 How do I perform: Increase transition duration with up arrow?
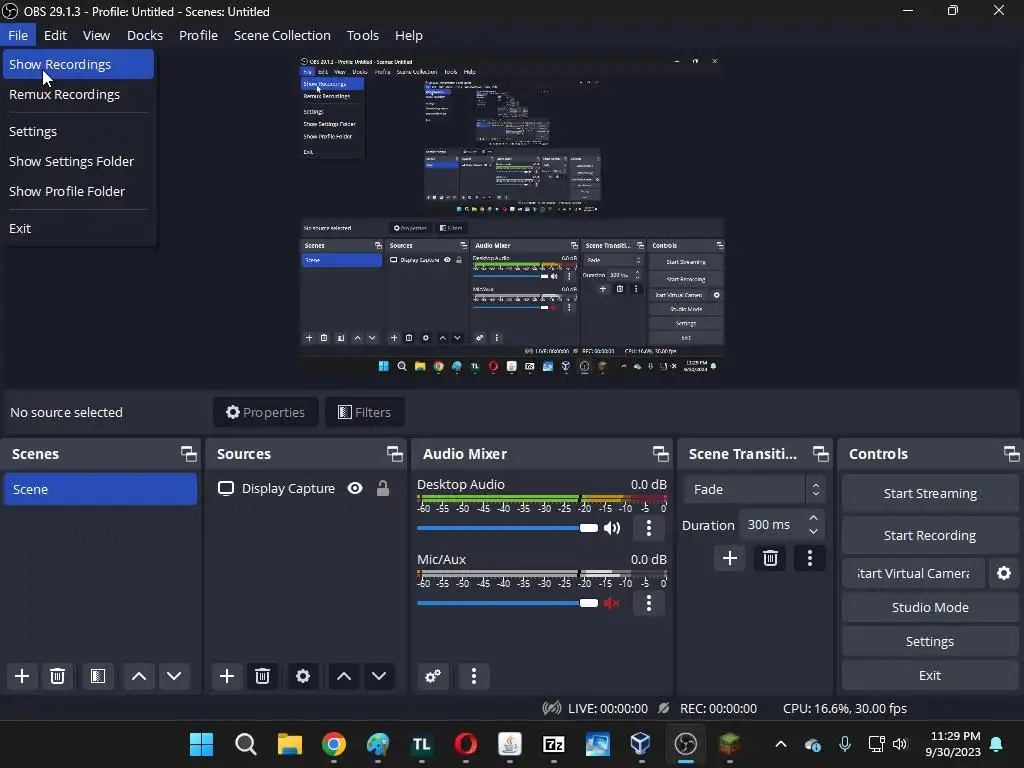813,518
